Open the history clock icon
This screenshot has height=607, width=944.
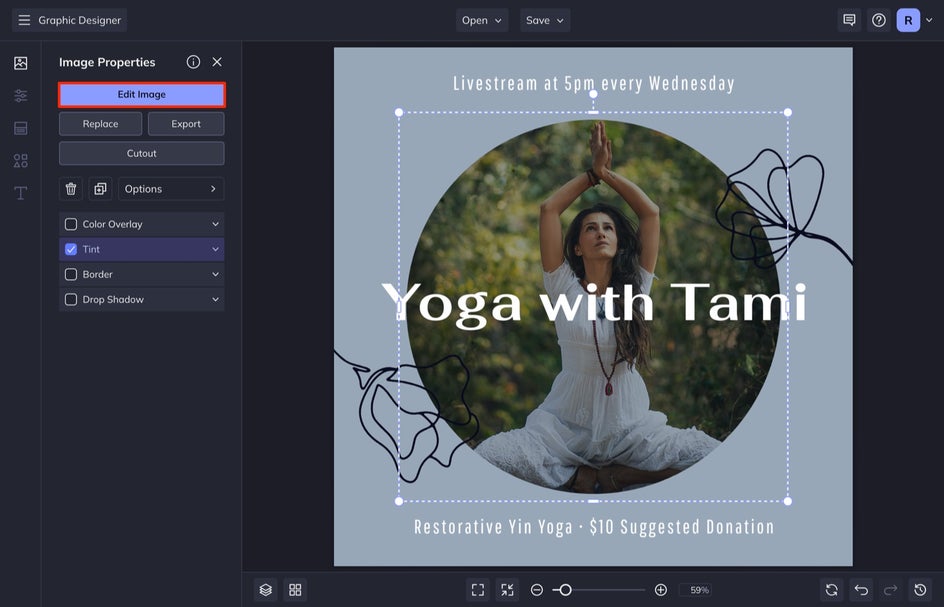tap(920, 590)
